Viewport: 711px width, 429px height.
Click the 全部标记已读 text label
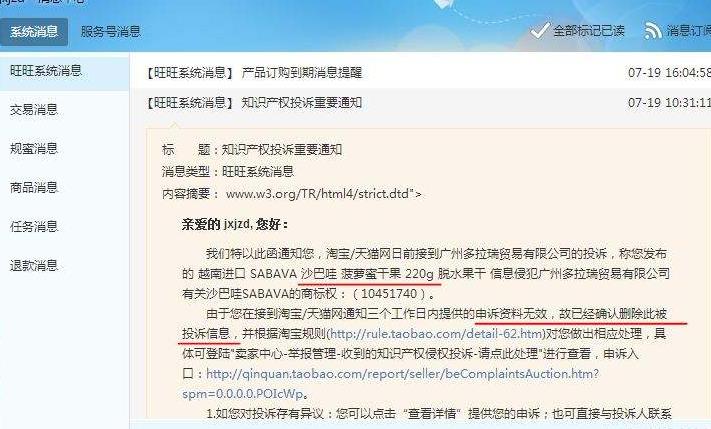click(589, 31)
